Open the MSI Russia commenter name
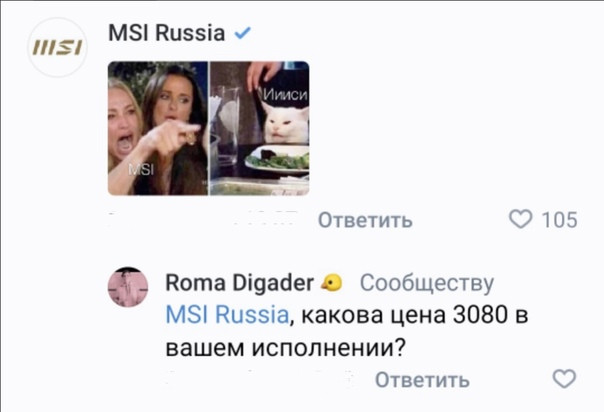Image resolution: width=604 pixels, height=412 pixels. pyautogui.click(x=166, y=33)
